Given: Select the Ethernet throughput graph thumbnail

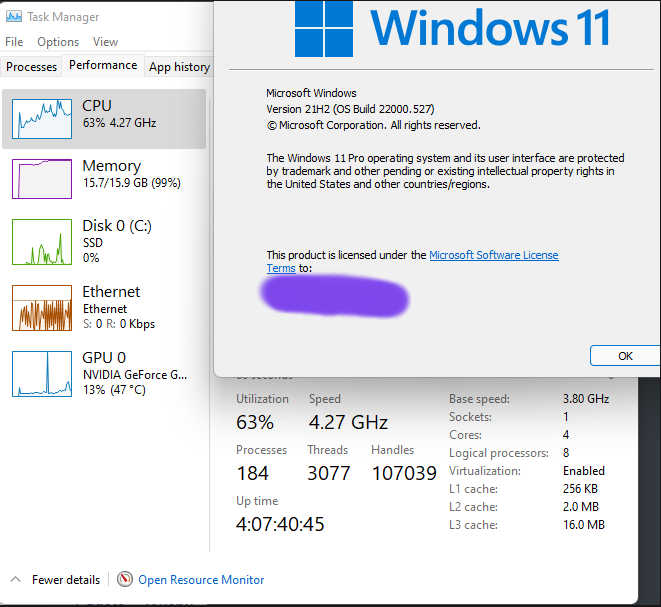Looking at the screenshot, I should [42, 308].
